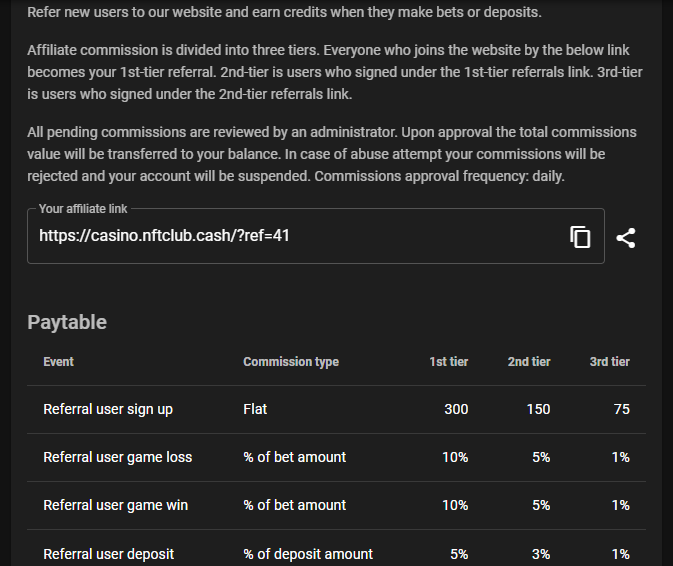Screen dimensions: 673x566
Task: Click the Event column header
Action: click(x=58, y=362)
